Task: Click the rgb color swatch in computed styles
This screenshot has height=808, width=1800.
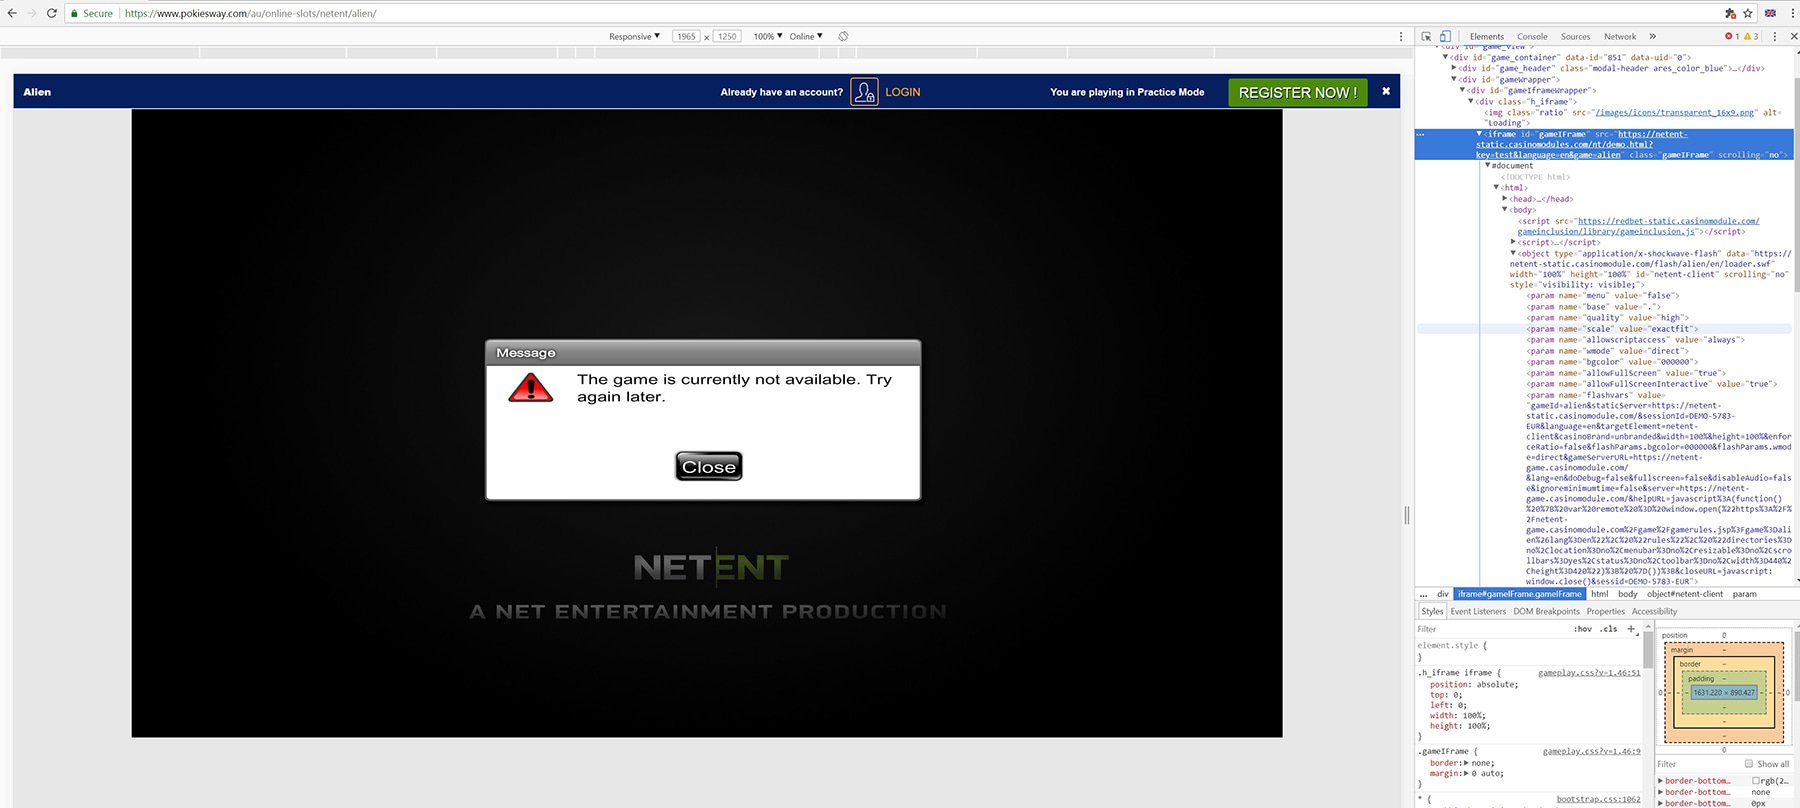Action: [1756, 781]
